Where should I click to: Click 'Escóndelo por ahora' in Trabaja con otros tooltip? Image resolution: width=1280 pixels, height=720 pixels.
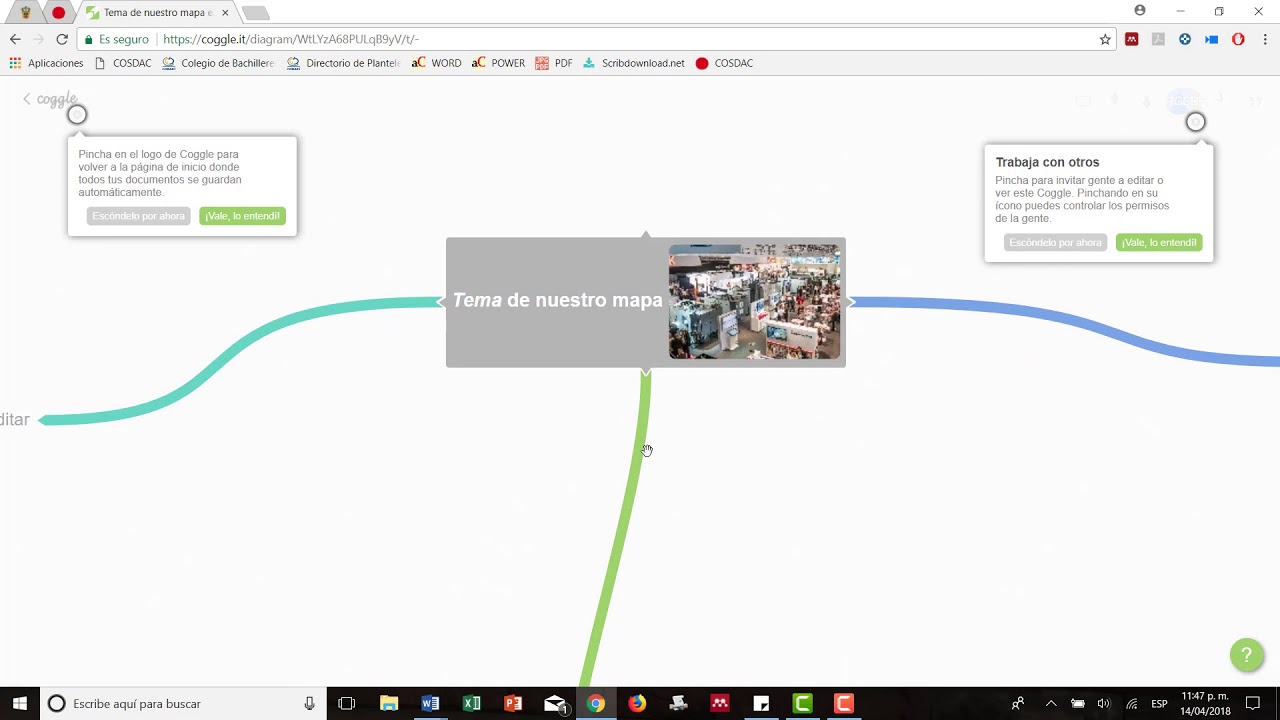tap(1055, 243)
